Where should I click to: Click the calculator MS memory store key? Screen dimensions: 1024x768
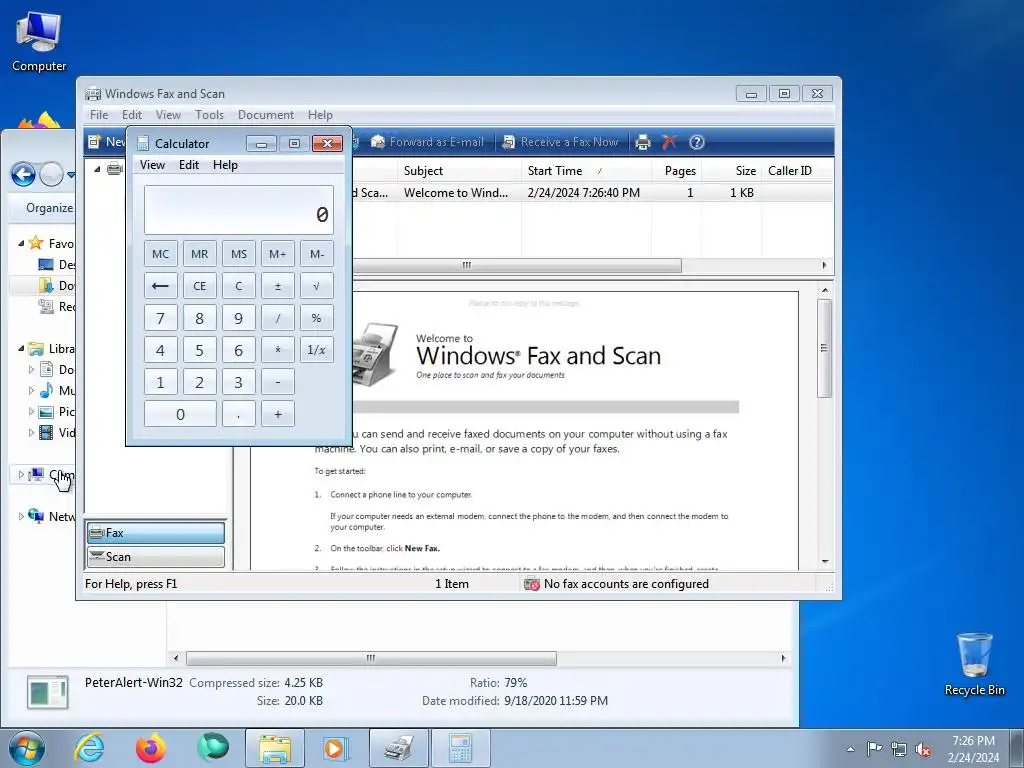tap(239, 254)
